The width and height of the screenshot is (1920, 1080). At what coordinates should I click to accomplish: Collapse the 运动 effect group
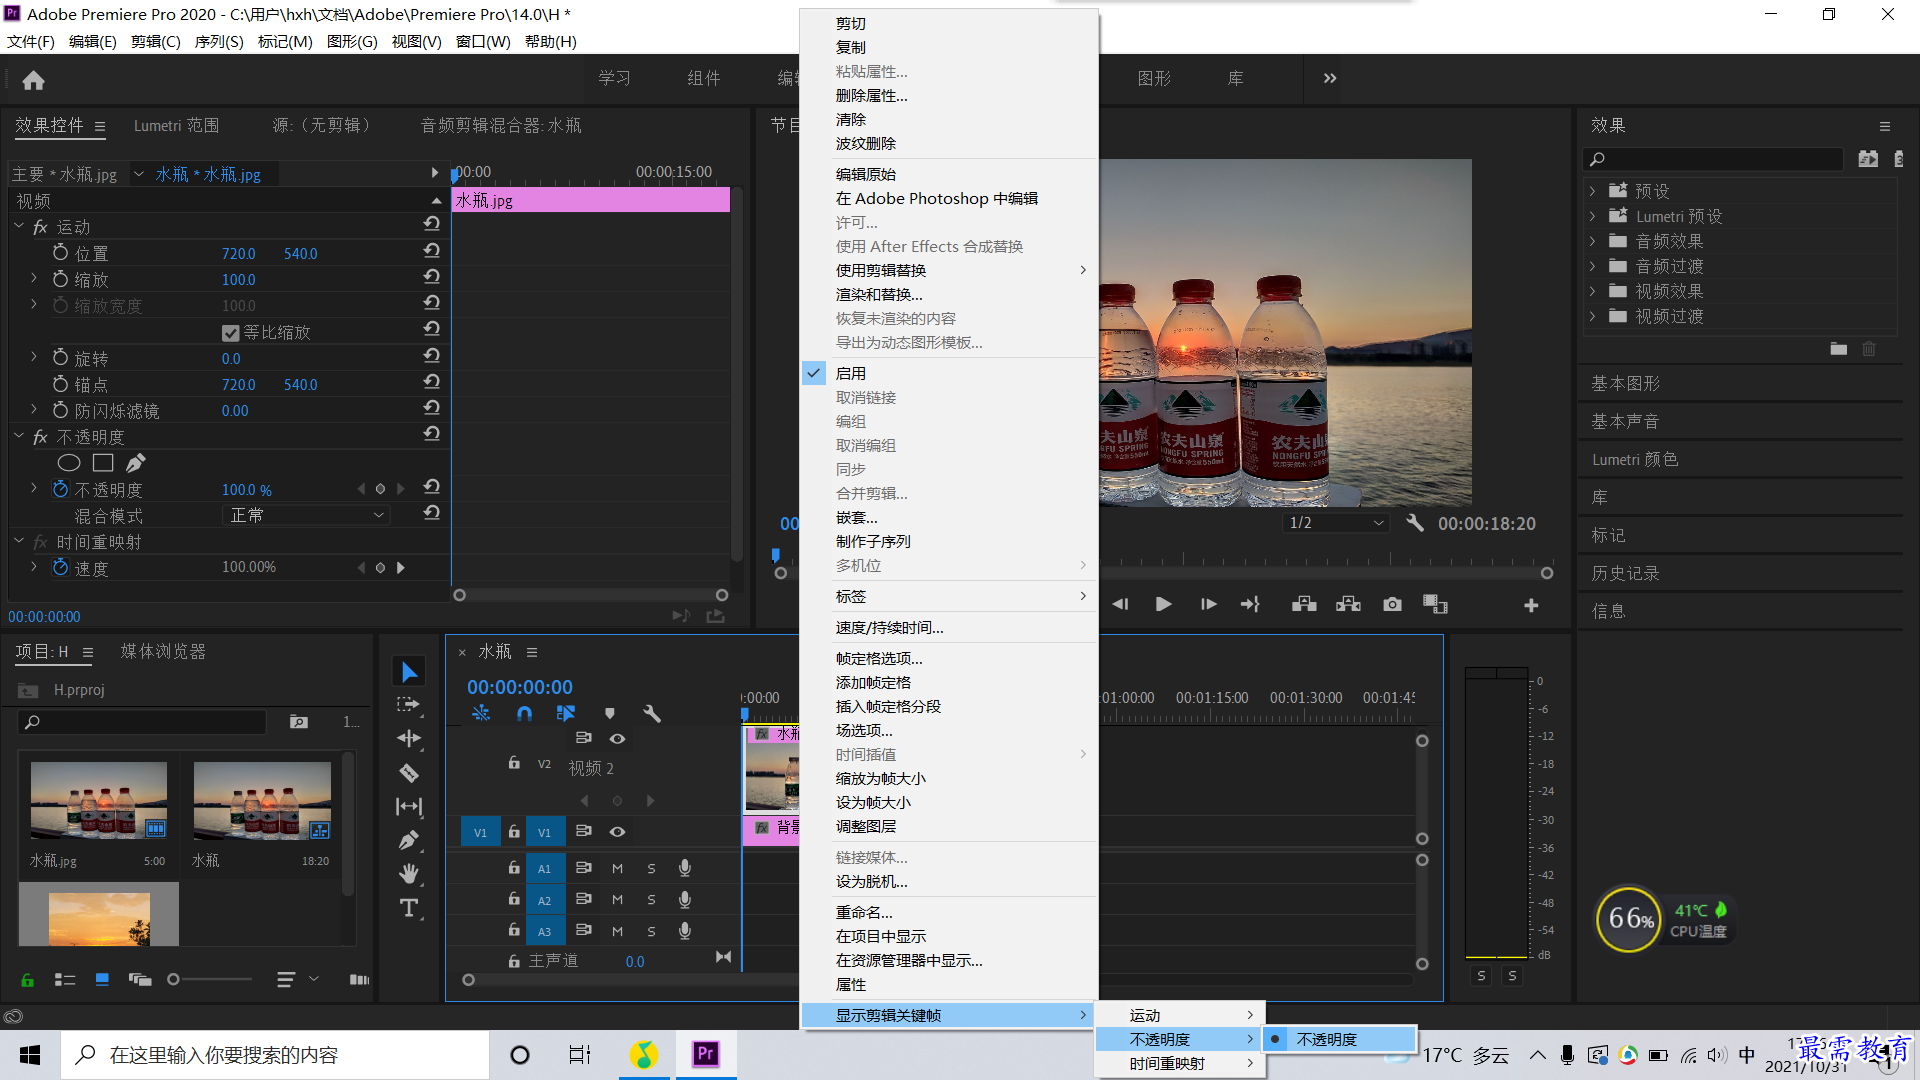click(19, 226)
